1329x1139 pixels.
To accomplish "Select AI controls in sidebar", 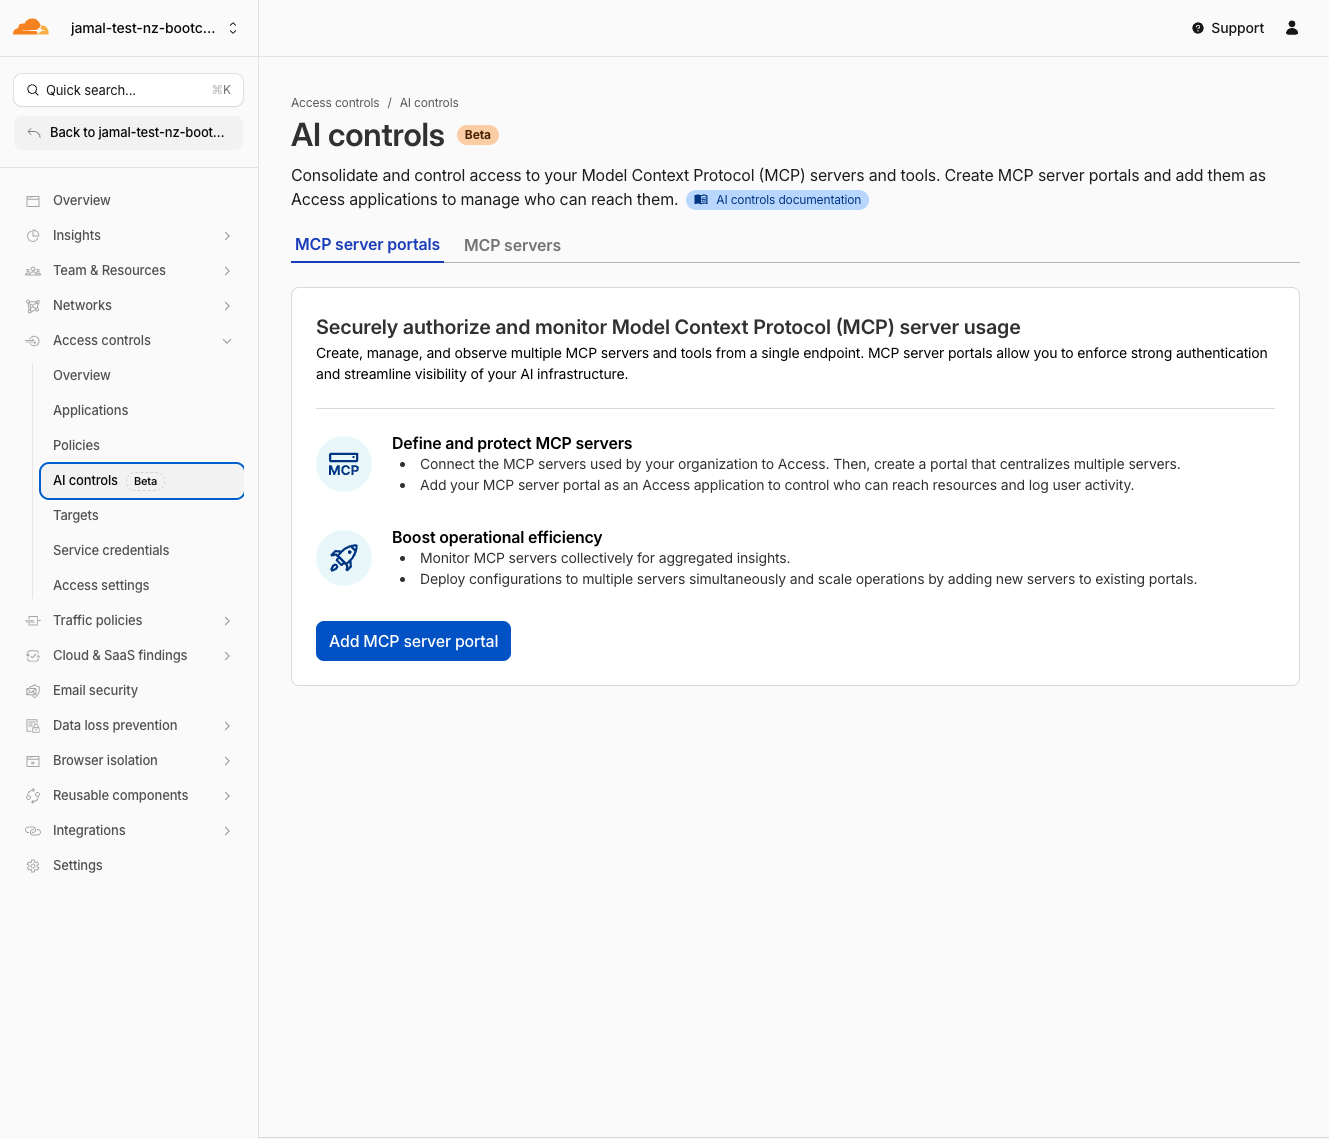I will click(142, 480).
